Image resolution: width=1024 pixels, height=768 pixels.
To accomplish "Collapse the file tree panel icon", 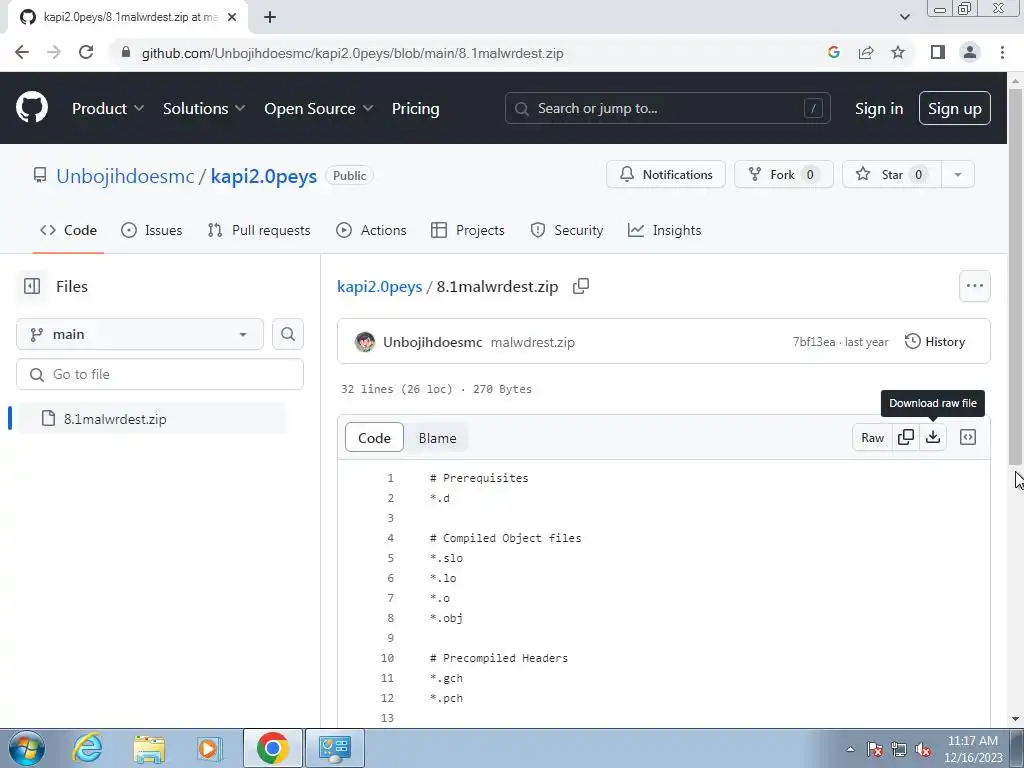I will click(32, 286).
